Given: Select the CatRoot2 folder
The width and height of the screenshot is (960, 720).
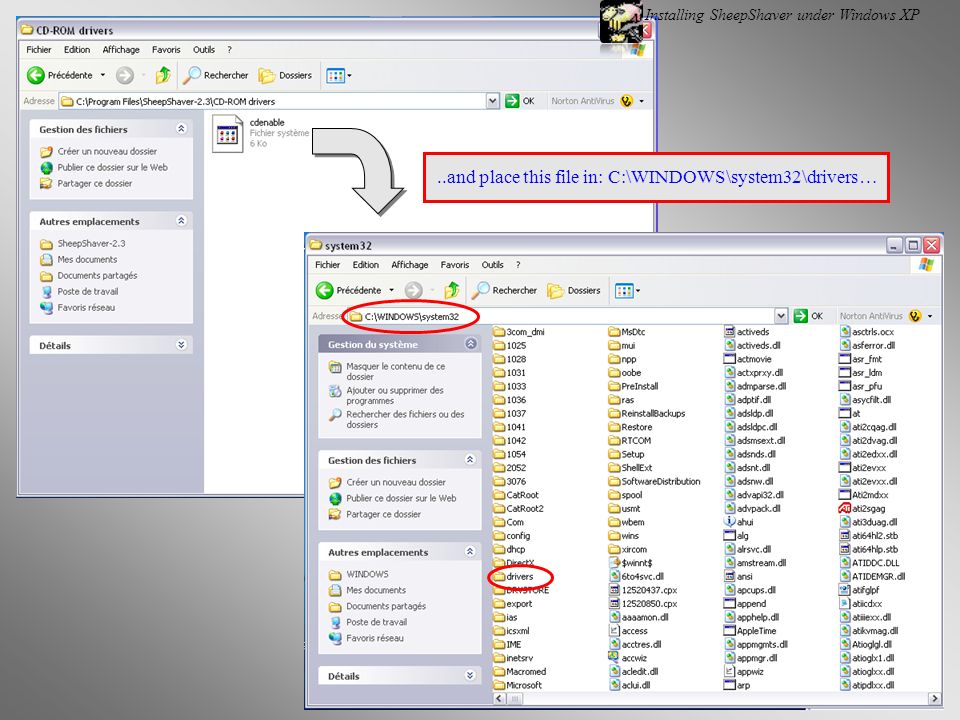Looking at the screenshot, I should click(518, 508).
